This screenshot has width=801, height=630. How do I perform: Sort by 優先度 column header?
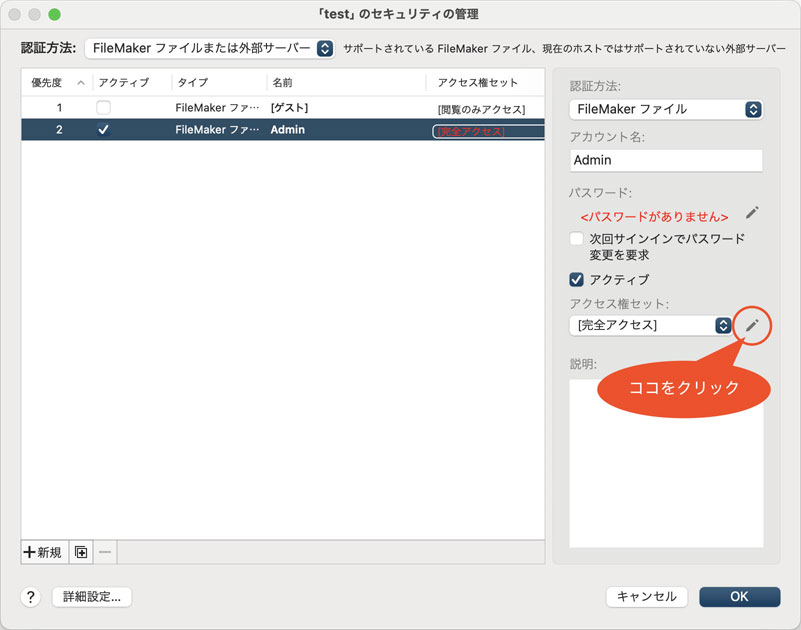coord(57,82)
